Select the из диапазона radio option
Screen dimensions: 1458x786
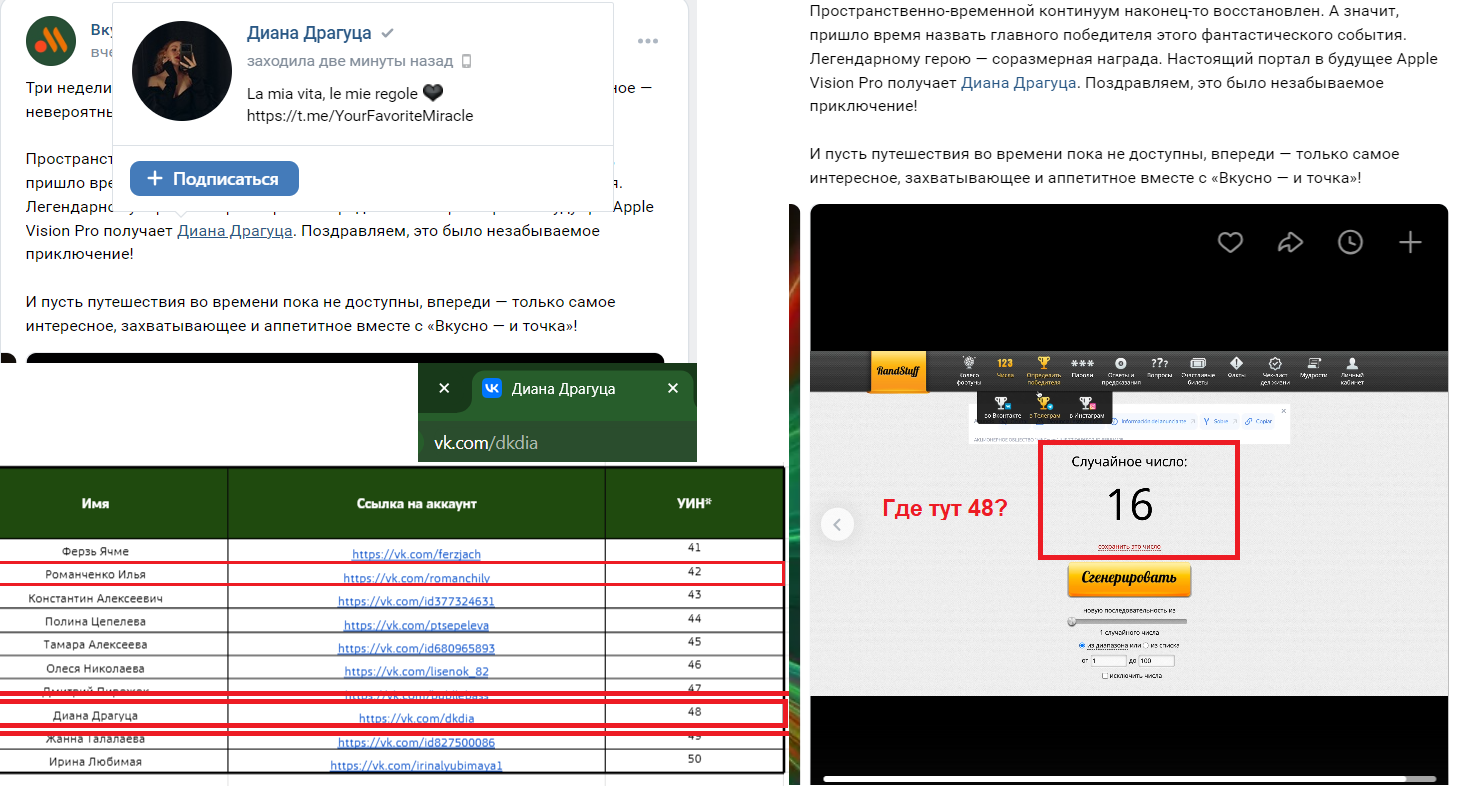click(x=1083, y=646)
